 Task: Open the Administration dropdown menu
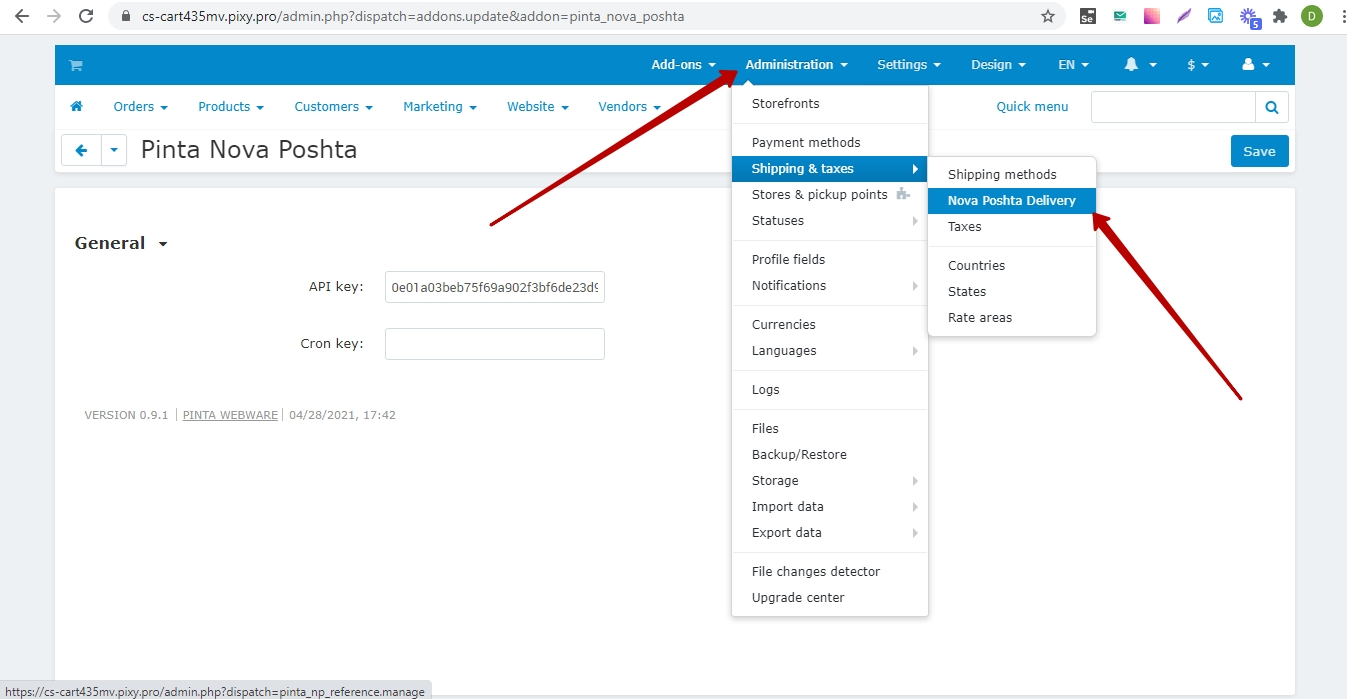tap(796, 64)
